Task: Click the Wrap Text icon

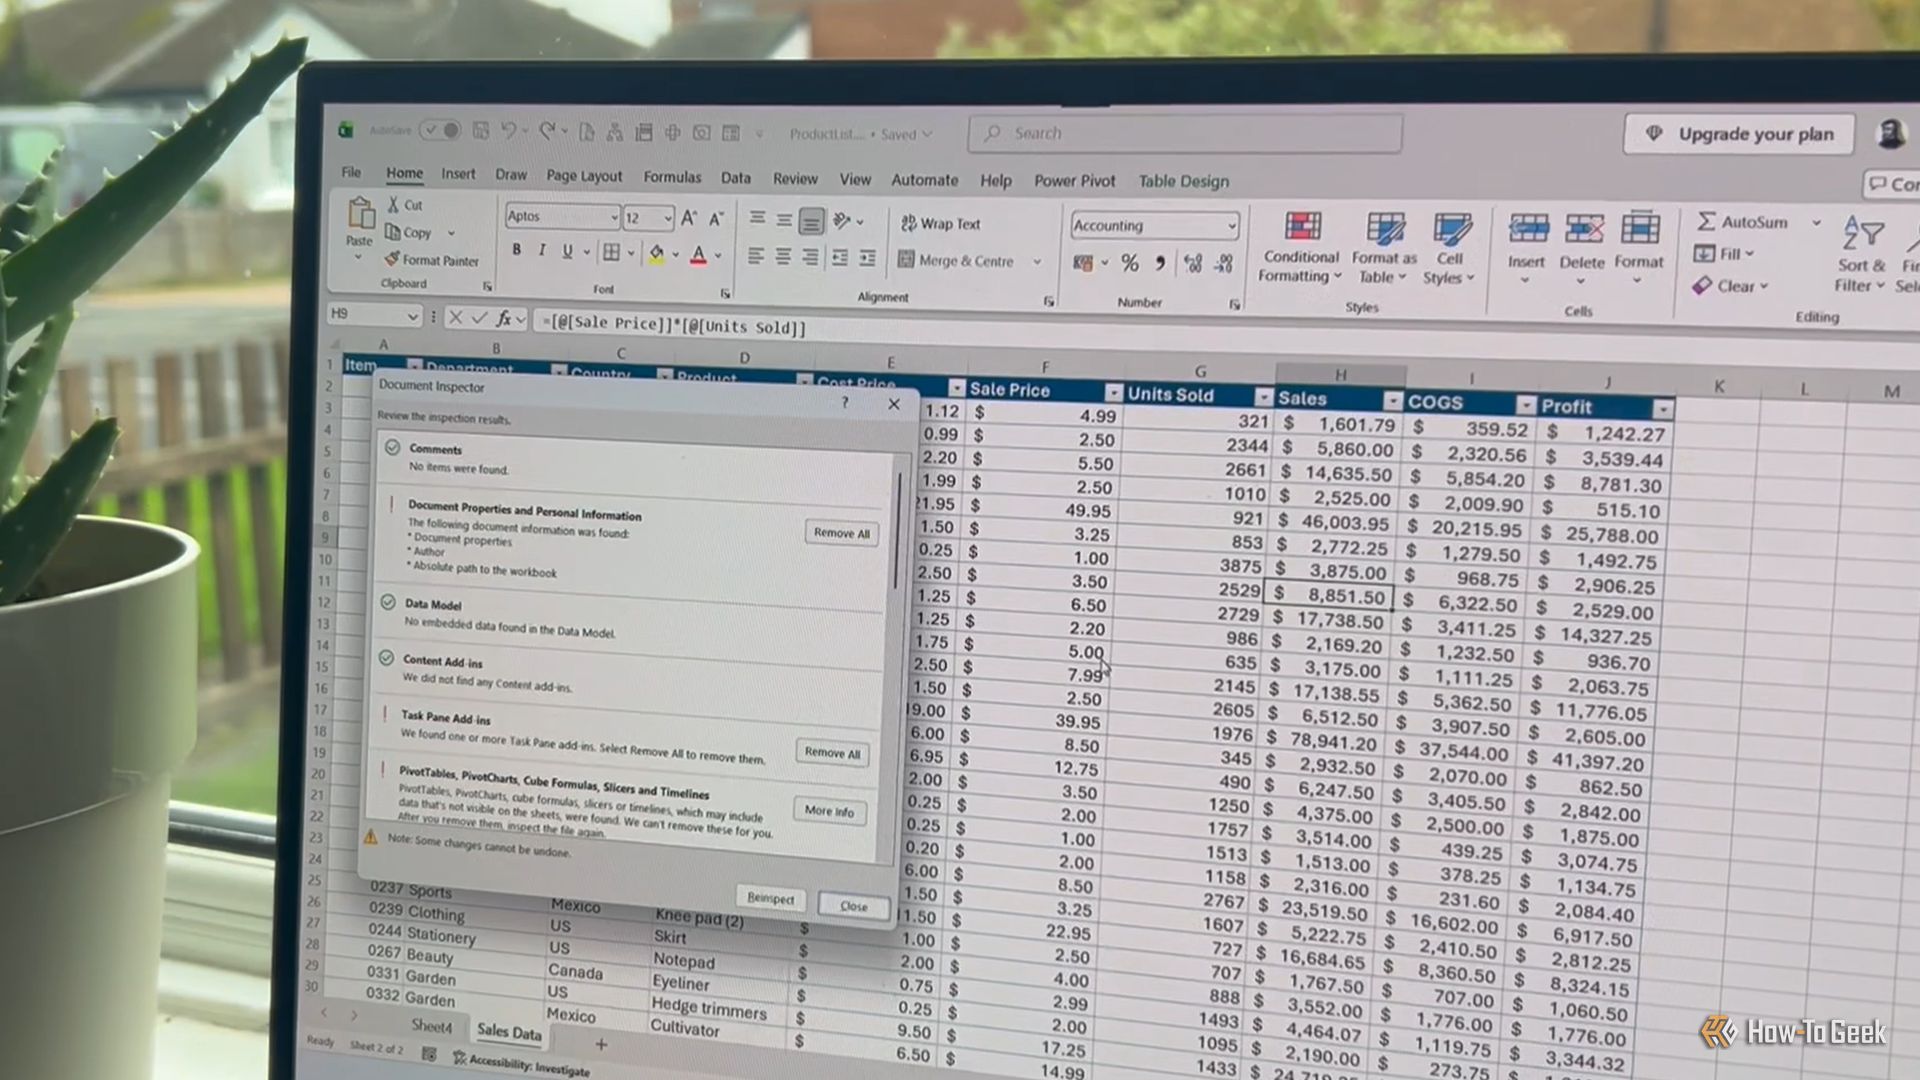Action: pos(908,223)
